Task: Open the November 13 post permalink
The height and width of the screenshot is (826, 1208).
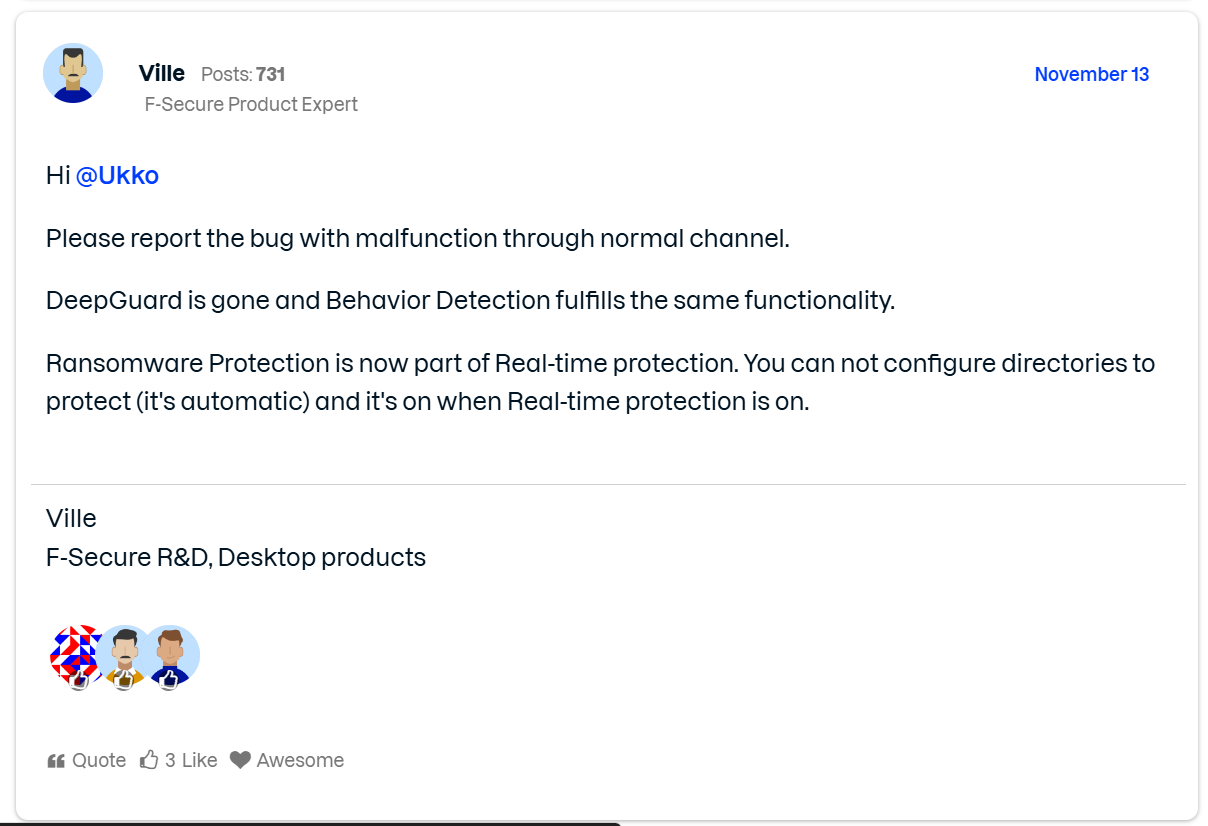Action: [1091, 74]
